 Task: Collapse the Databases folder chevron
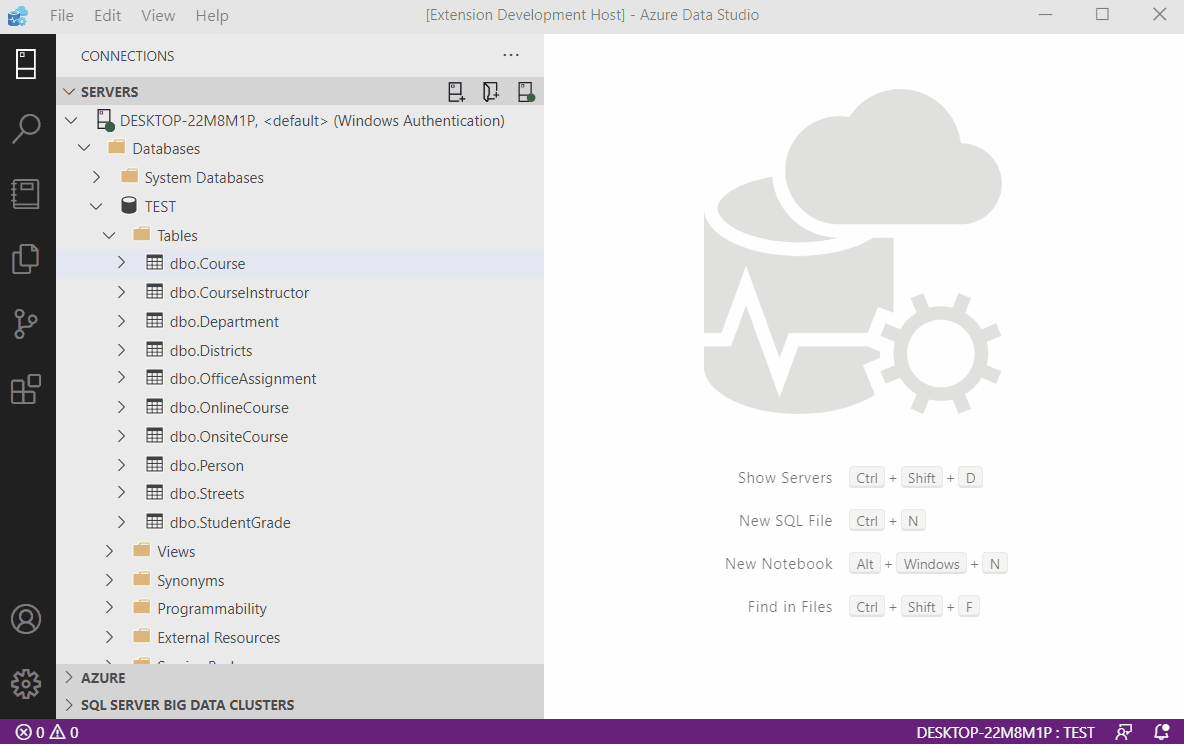(84, 148)
